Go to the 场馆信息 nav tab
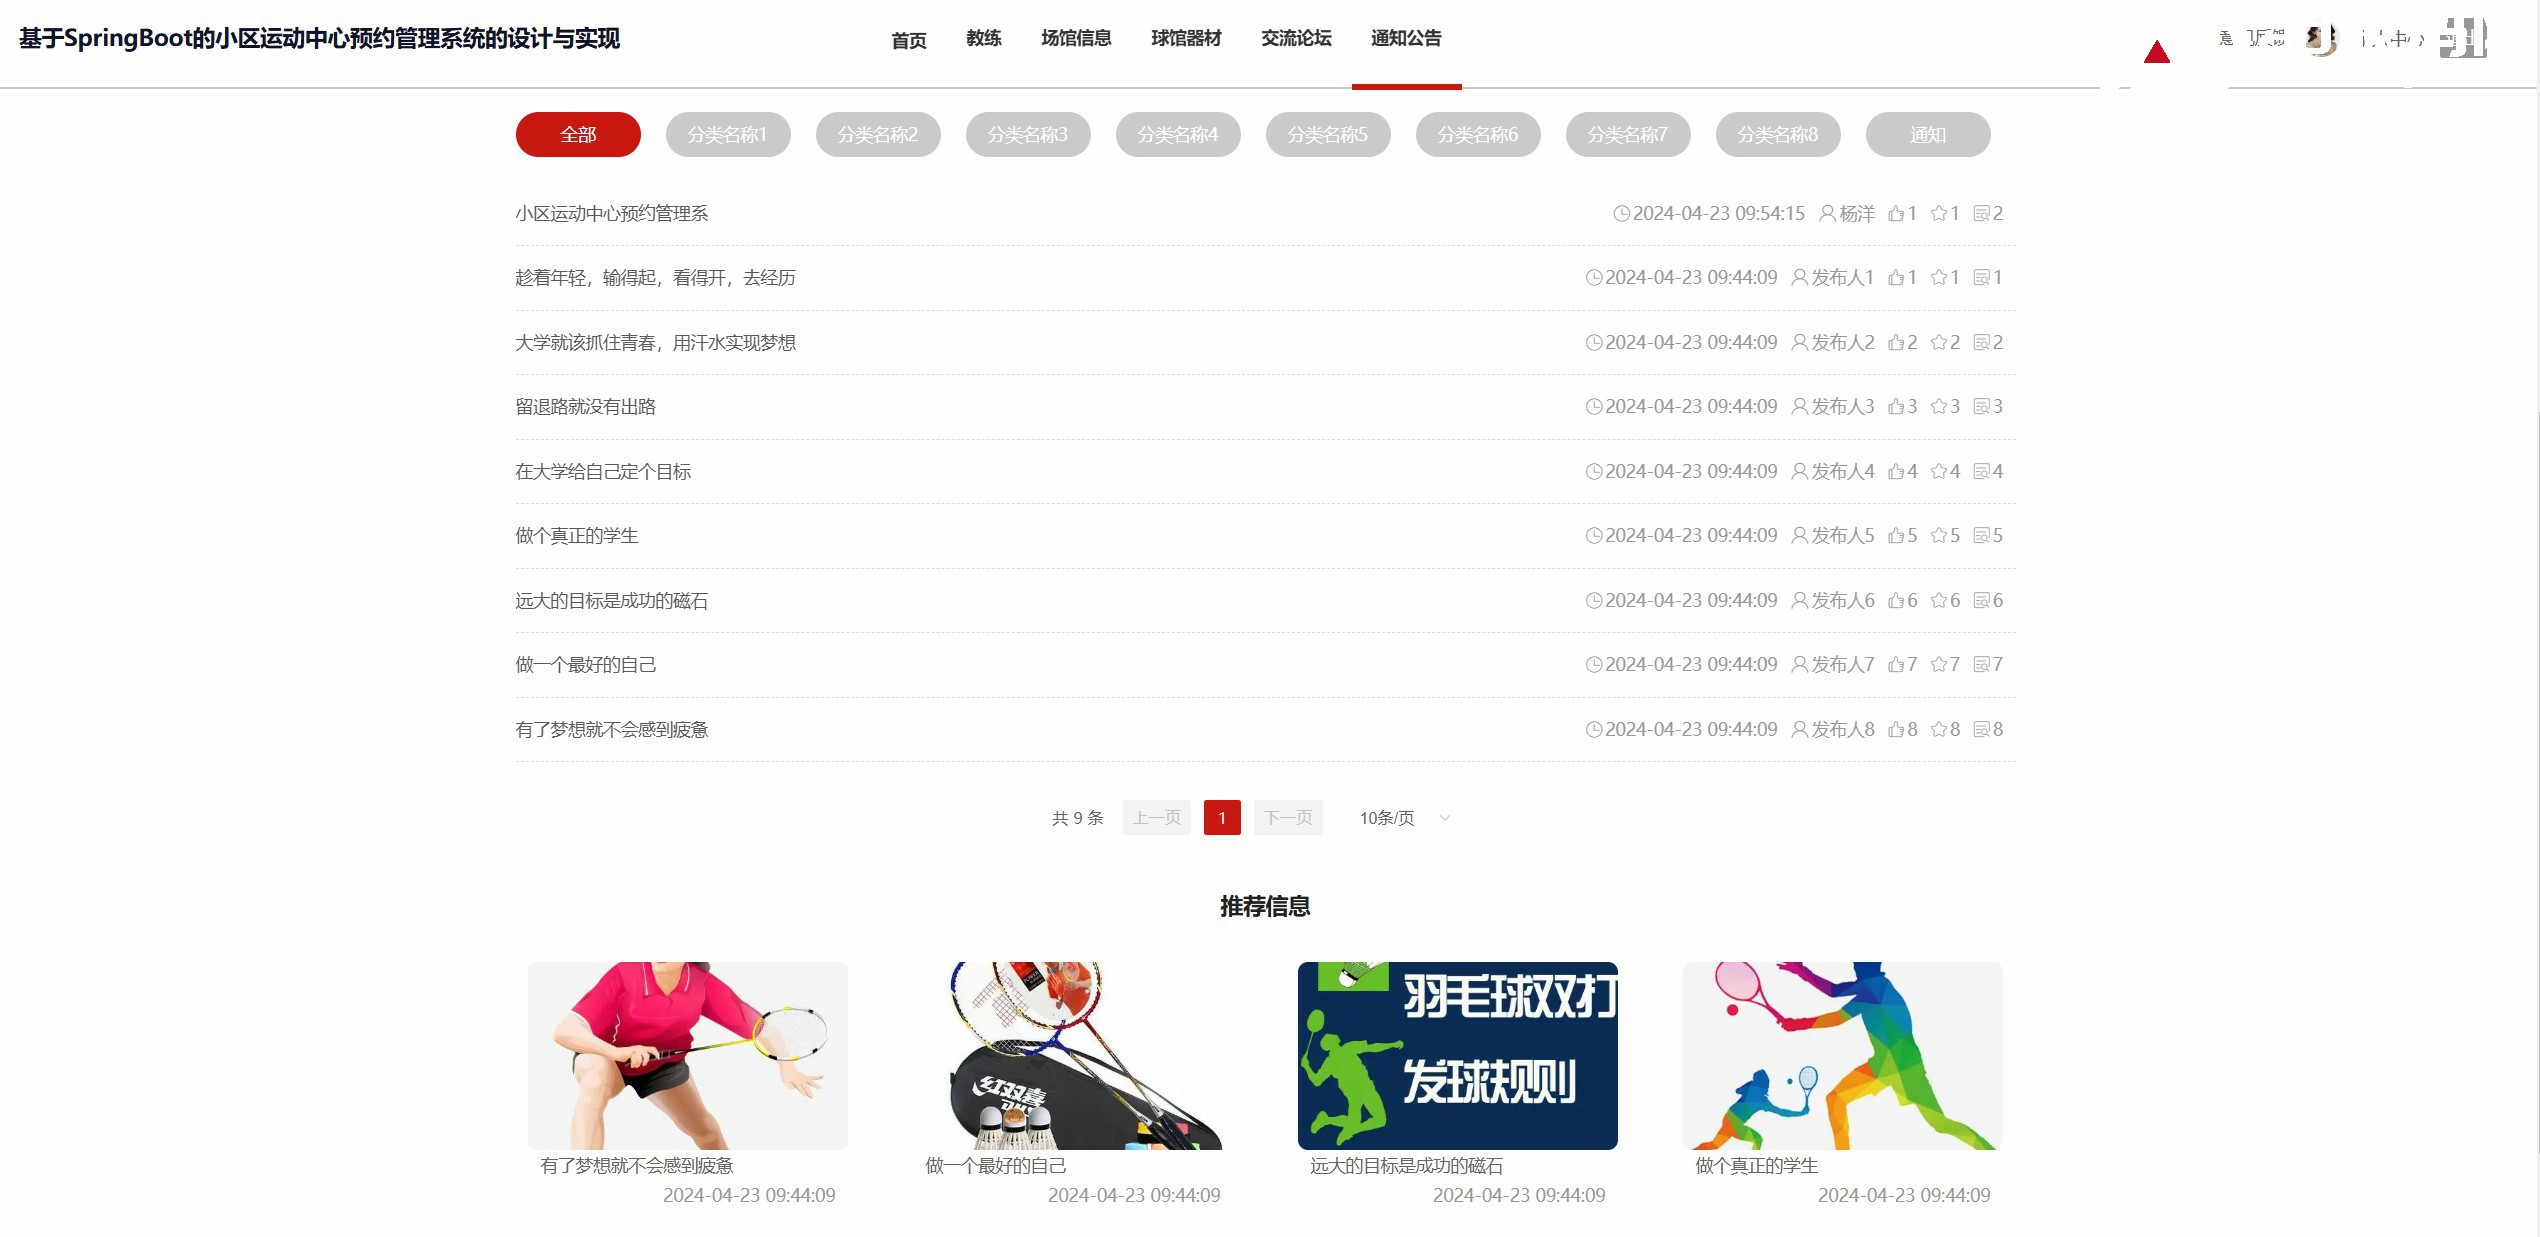2540x1237 pixels. pyautogui.click(x=1076, y=38)
